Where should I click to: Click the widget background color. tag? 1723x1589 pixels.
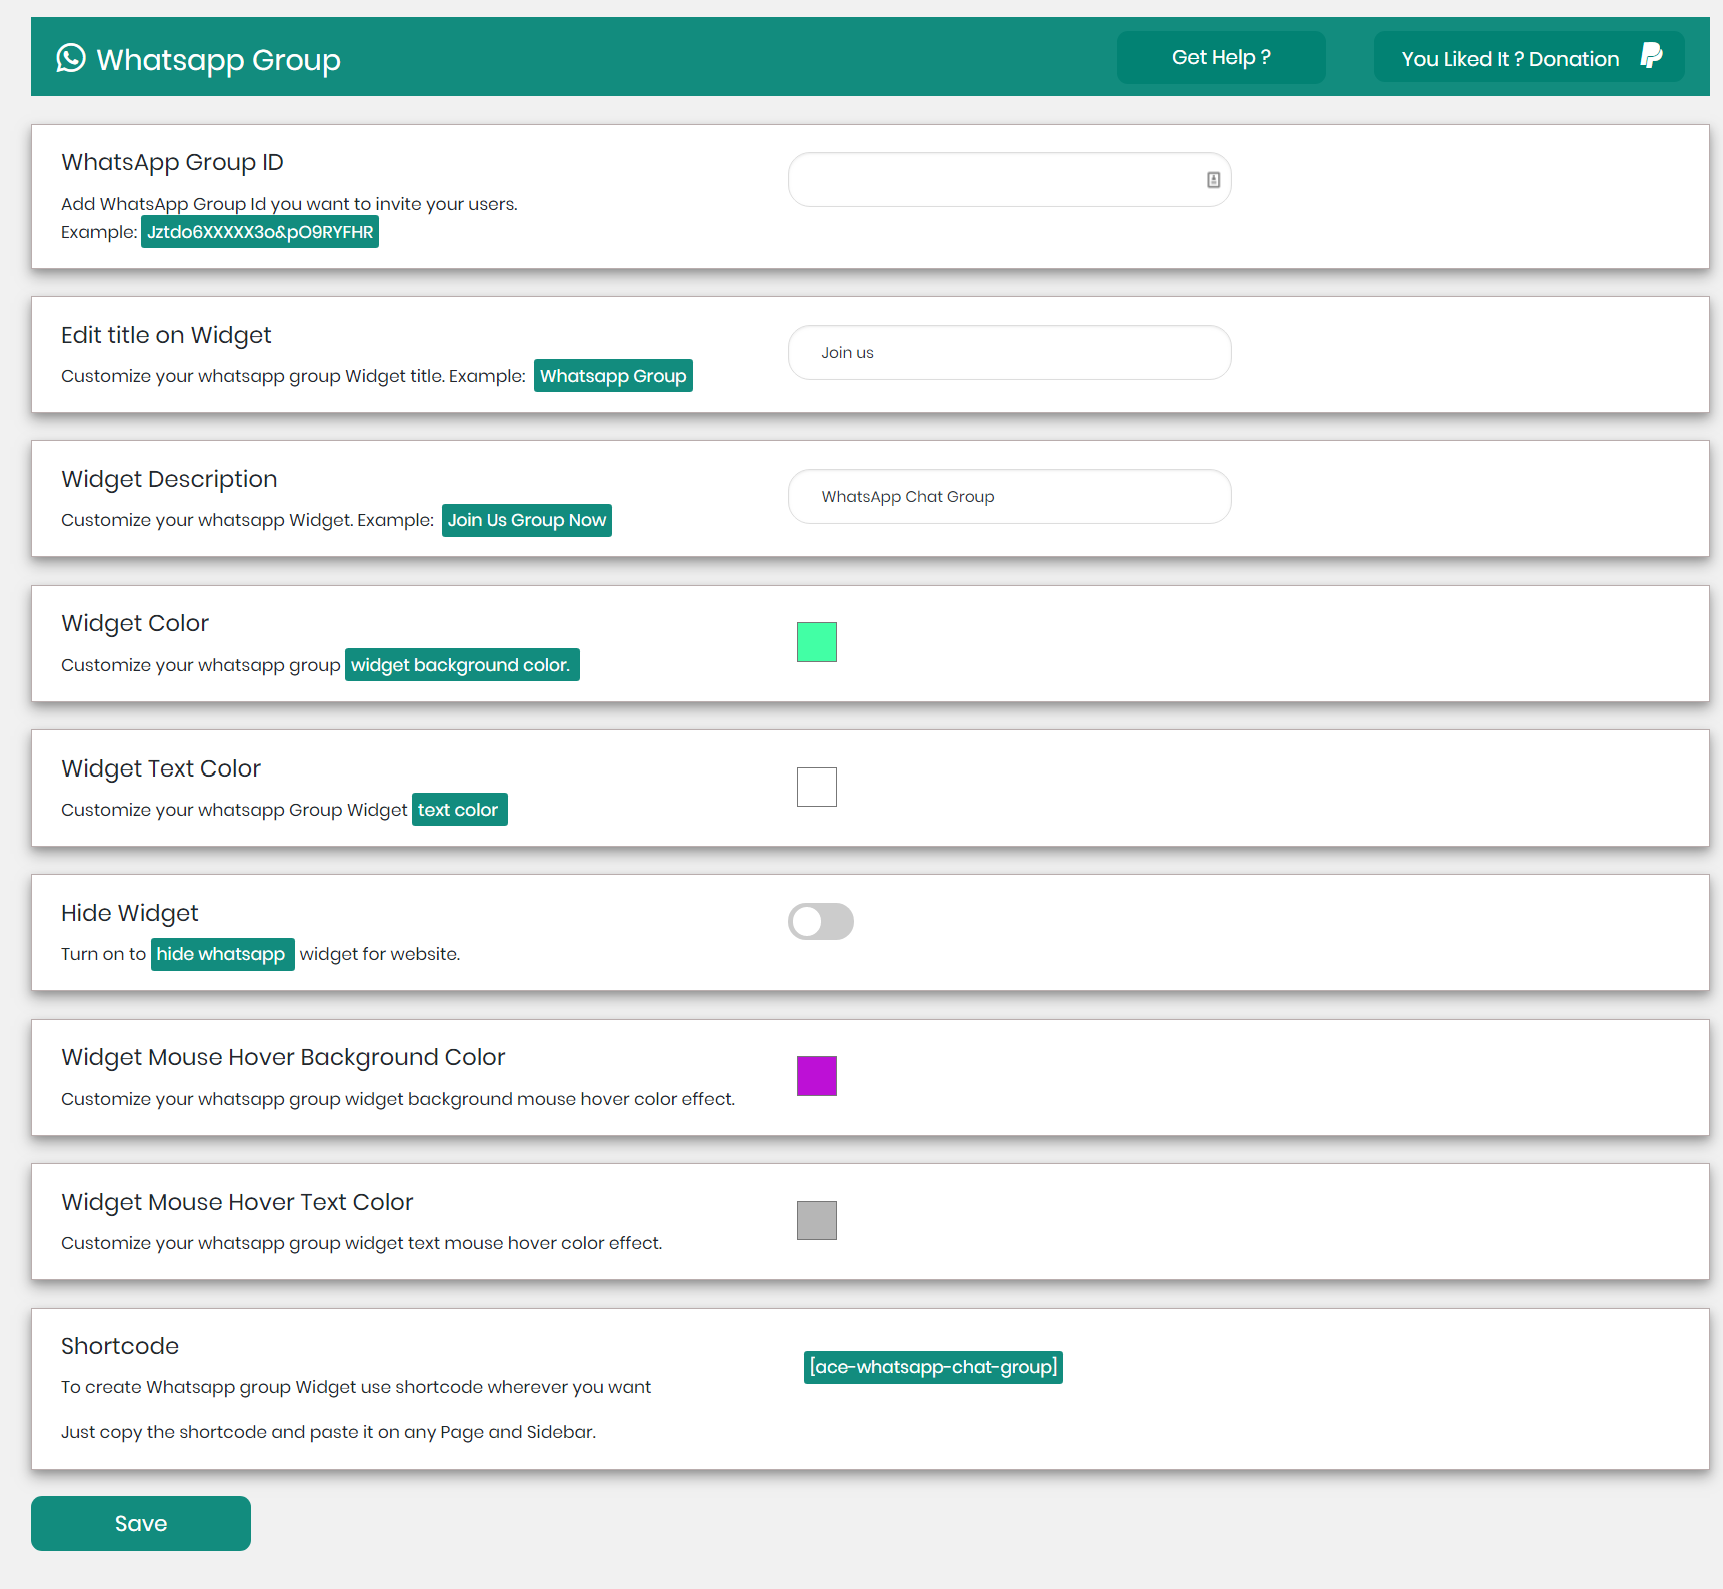[x=462, y=665]
